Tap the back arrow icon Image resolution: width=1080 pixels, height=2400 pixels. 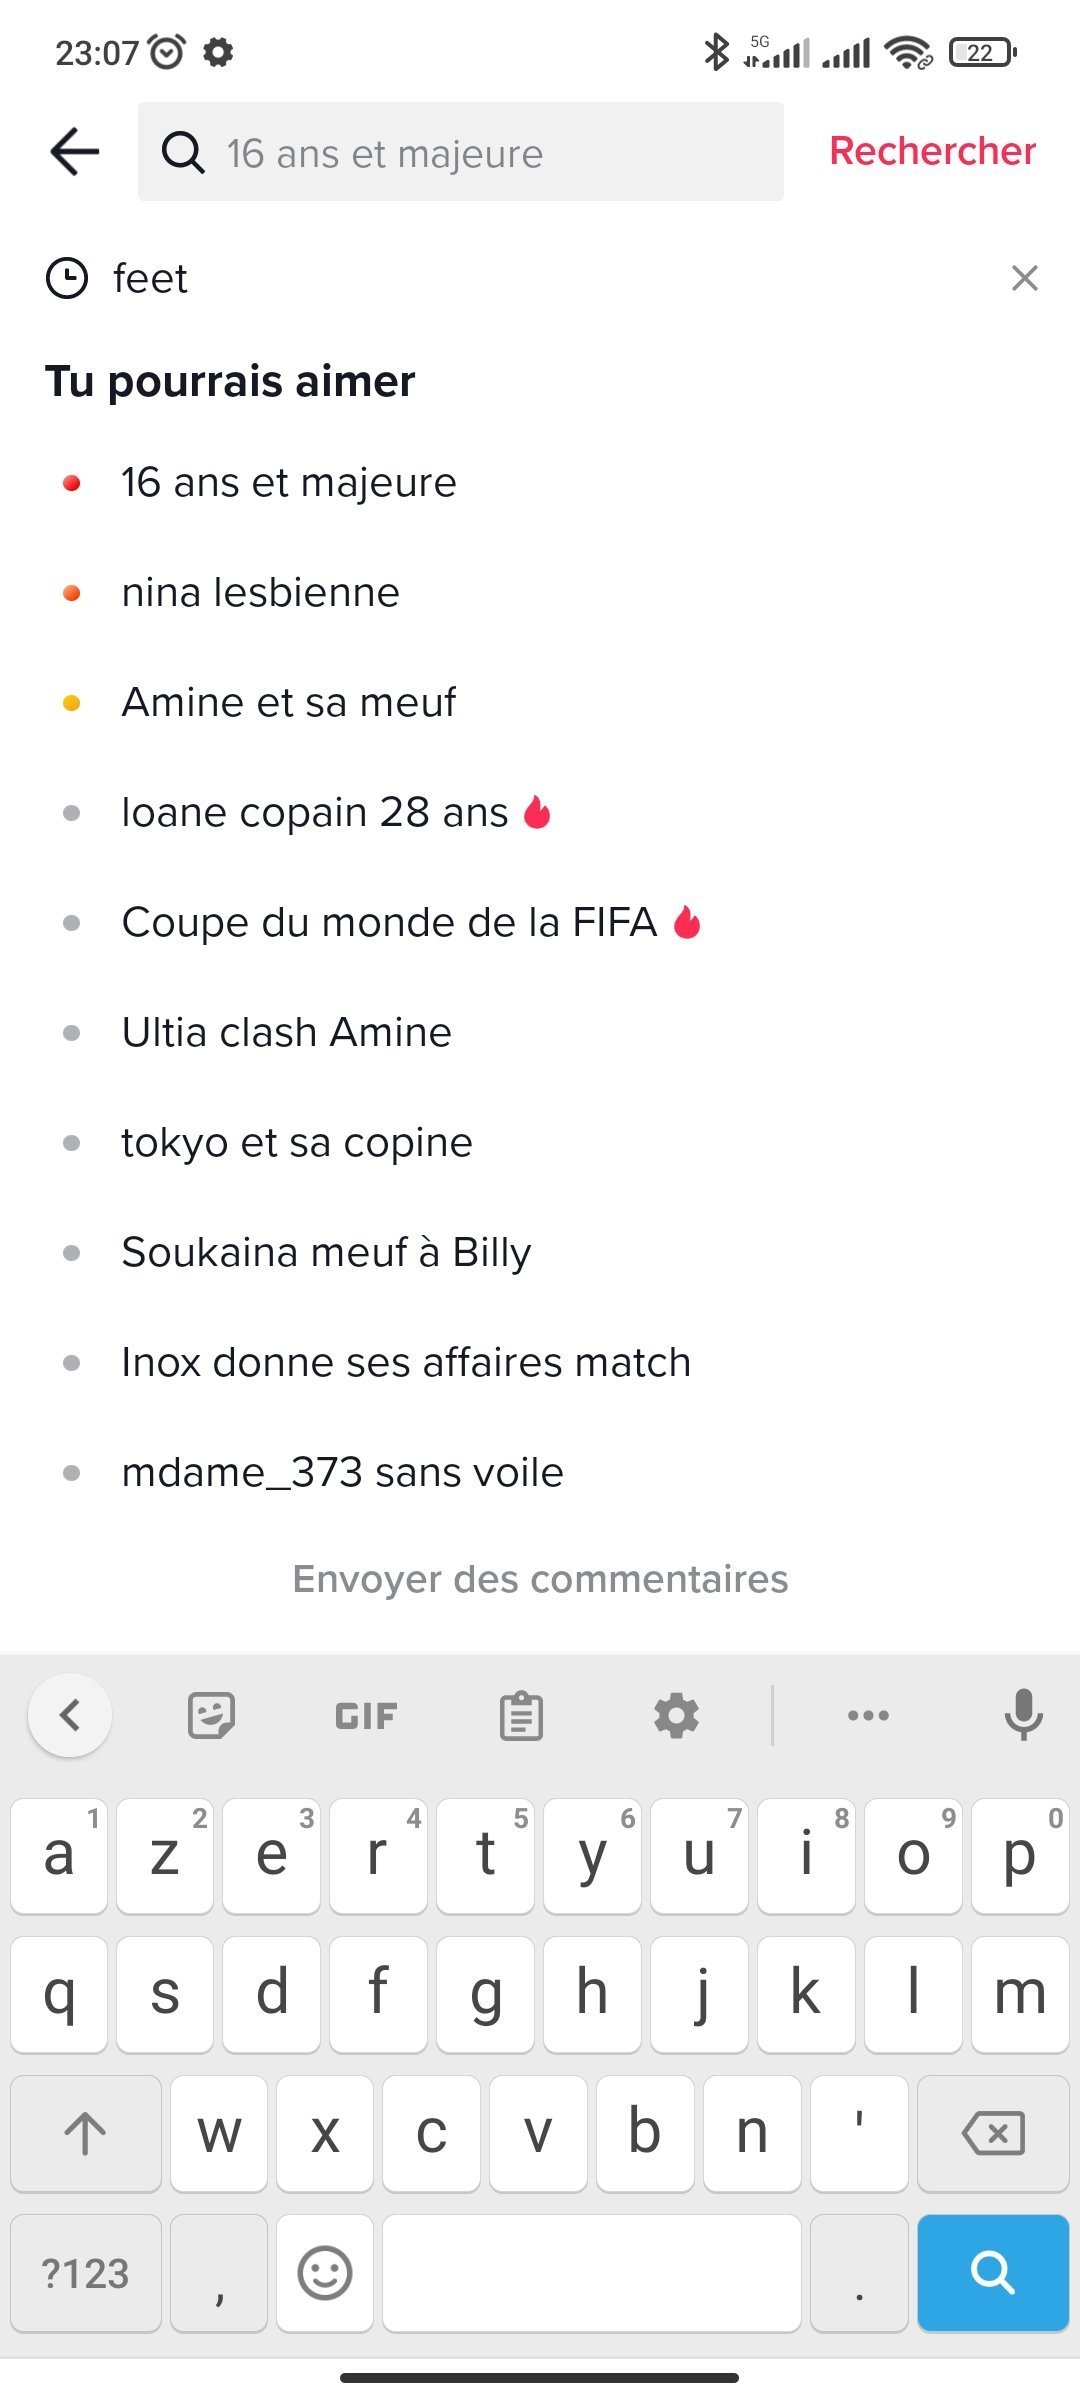(75, 152)
